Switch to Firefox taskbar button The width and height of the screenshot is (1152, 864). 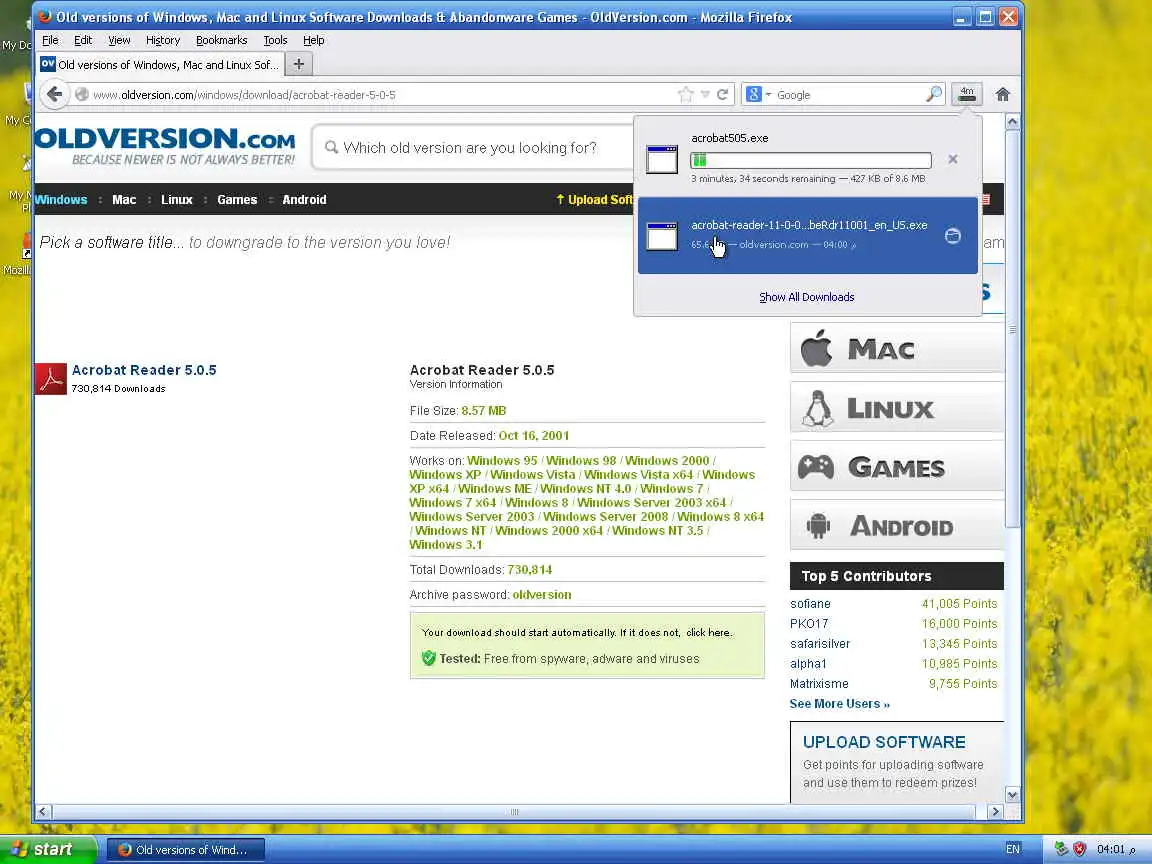(x=185, y=849)
